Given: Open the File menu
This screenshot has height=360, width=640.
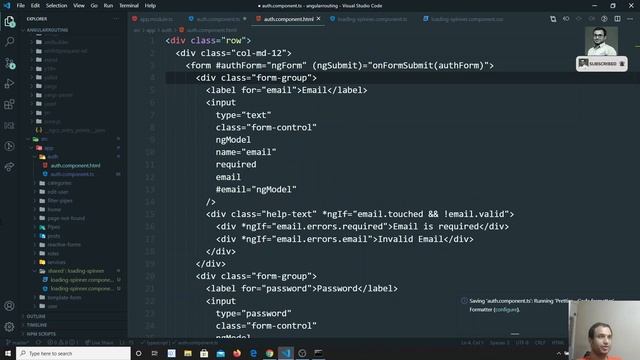Looking at the screenshot, I should tap(20, 6).
